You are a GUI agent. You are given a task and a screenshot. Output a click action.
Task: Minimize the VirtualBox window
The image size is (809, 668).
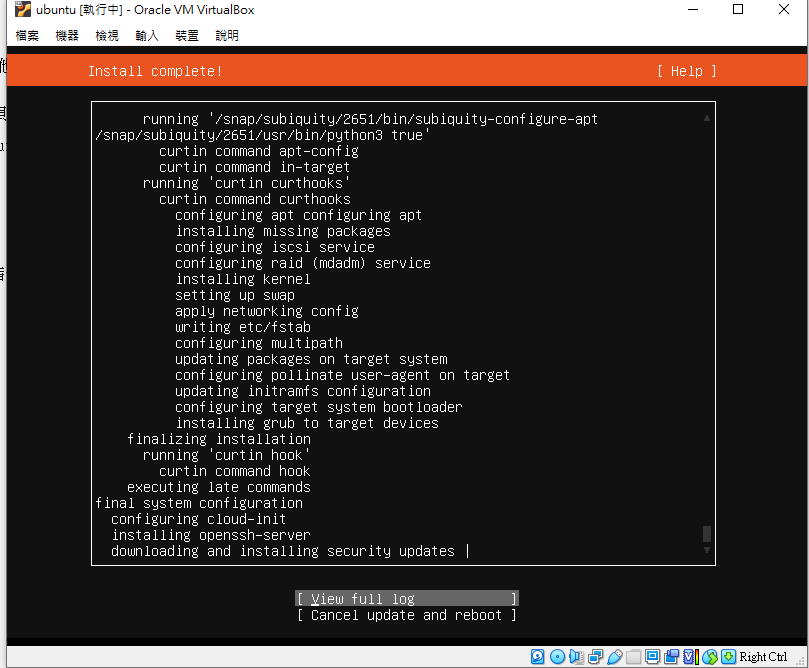[x=693, y=9]
